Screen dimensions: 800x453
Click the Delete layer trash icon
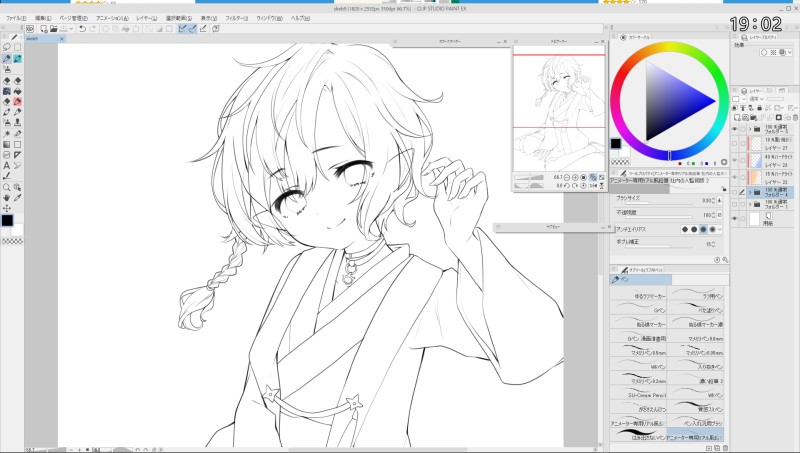pos(795,117)
